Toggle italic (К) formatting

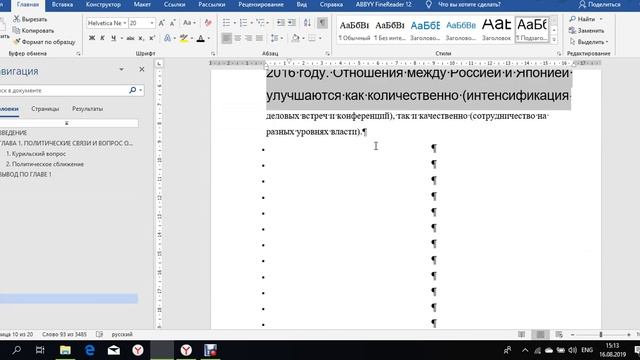(102, 38)
